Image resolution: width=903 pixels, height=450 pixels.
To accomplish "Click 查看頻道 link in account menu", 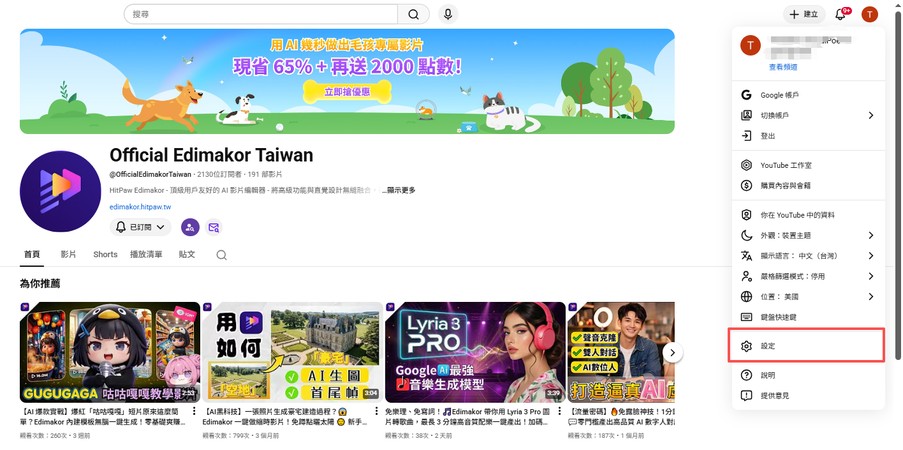I will click(x=783, y=67).
